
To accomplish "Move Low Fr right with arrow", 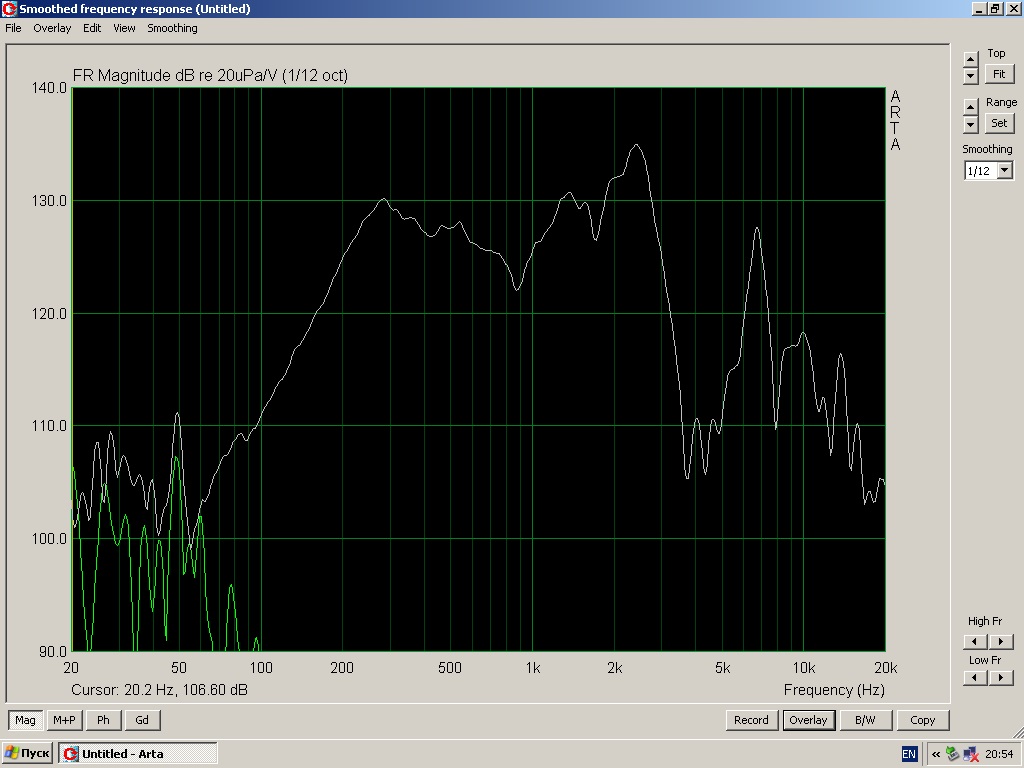I will point(1001,678).
